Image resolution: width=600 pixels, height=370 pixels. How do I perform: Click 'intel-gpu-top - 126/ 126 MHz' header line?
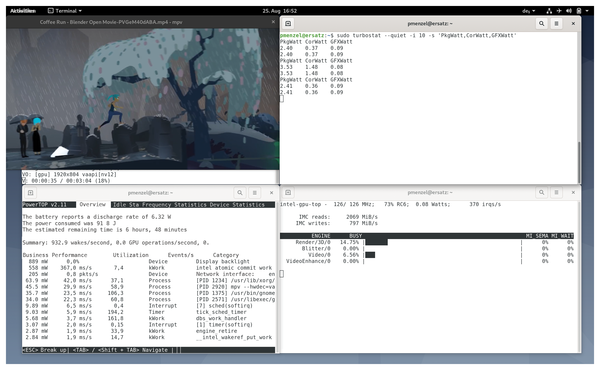coord(390,204)
